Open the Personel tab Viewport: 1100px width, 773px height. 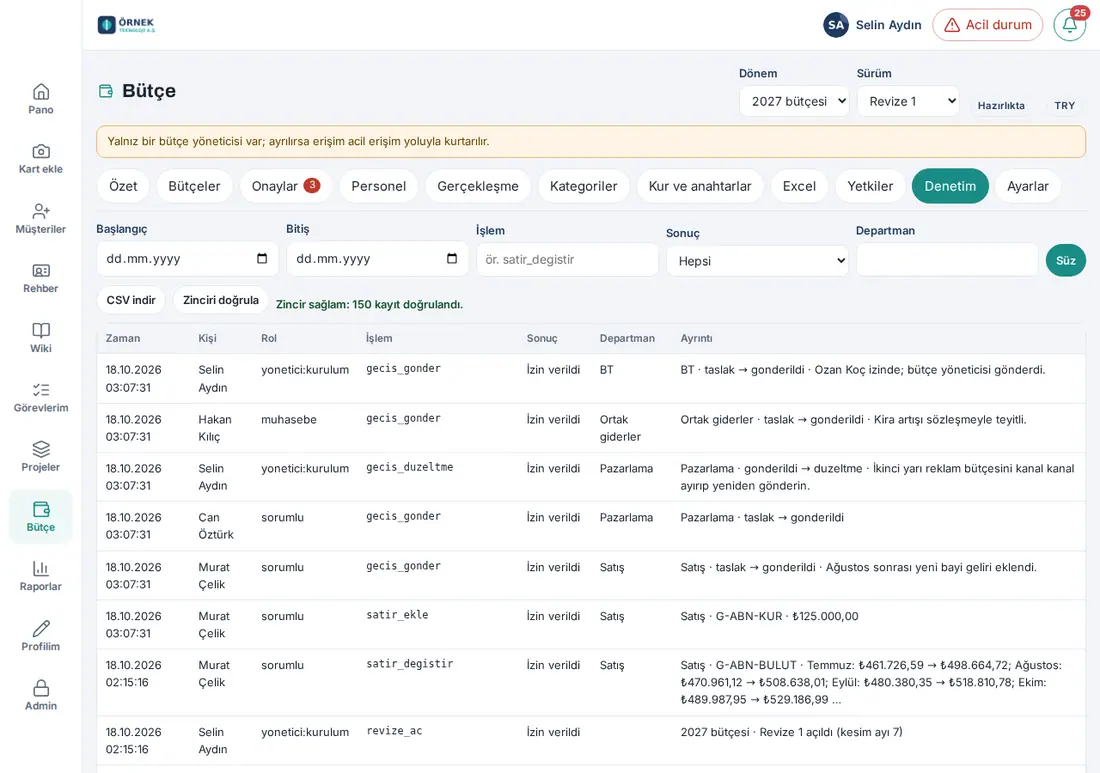tap(379, 186)
